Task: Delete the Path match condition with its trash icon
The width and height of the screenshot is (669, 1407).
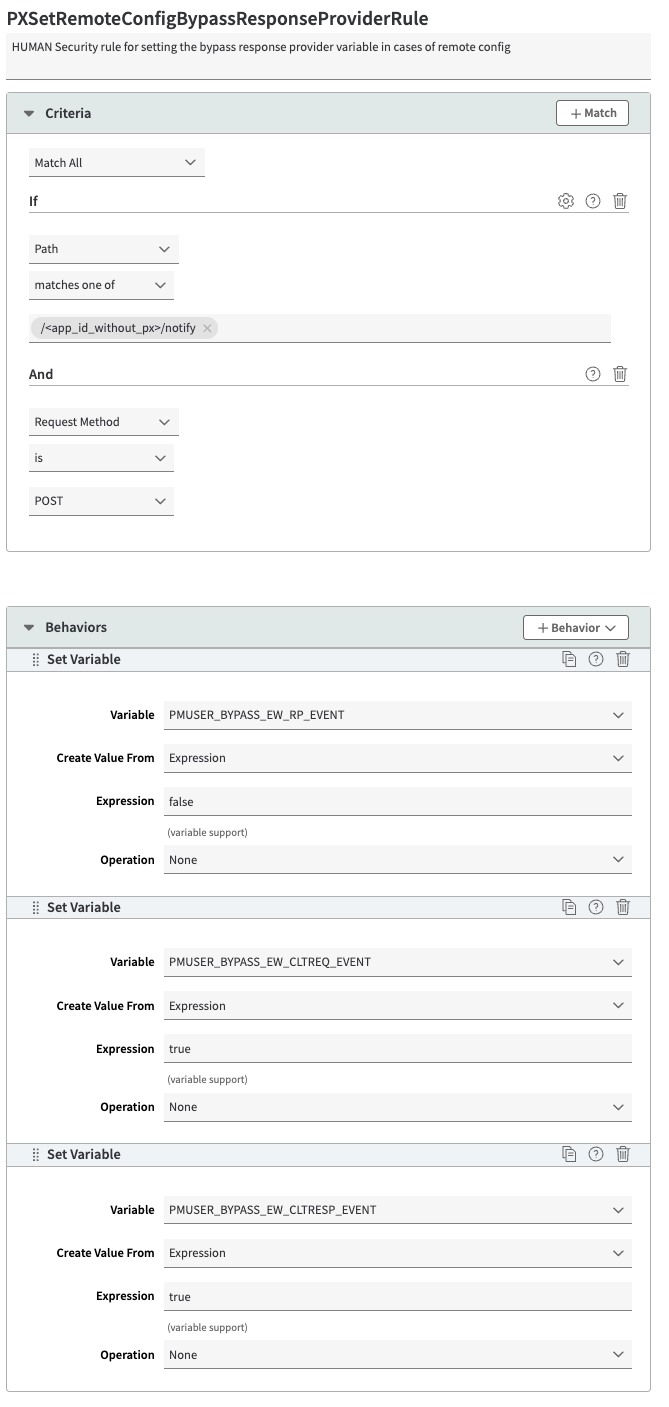Action: 620,201
